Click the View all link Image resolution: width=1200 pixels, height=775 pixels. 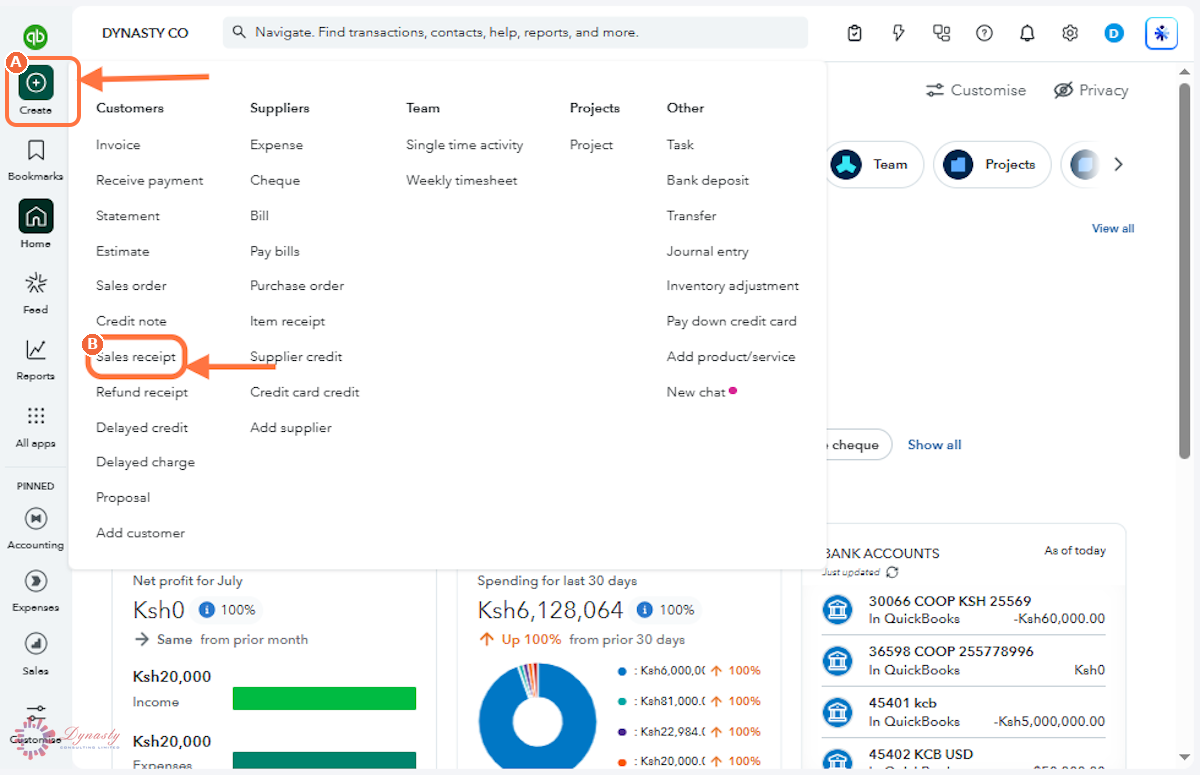(x=1113, y=229)
